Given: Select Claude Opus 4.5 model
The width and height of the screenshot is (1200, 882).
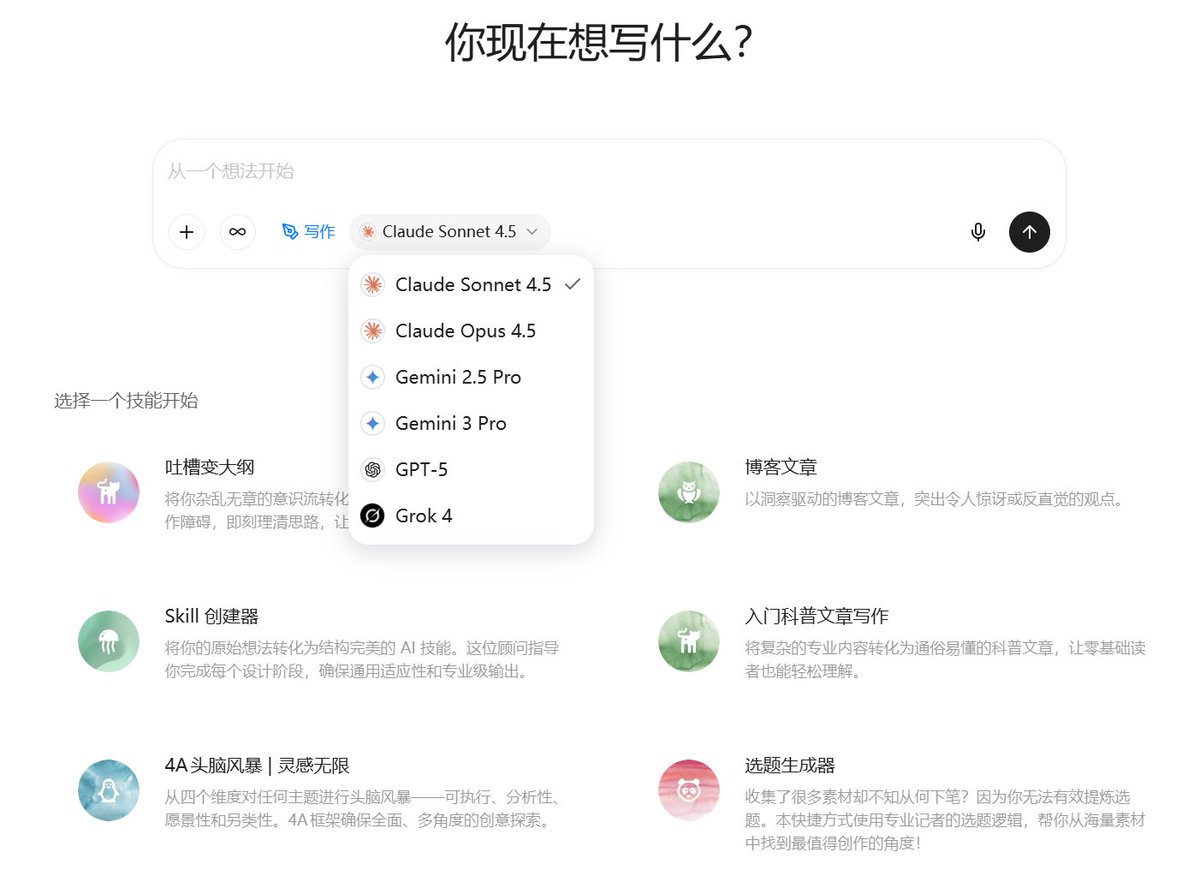Looking at the screenshot, I should pyautogui.click(x=471, y=331).
